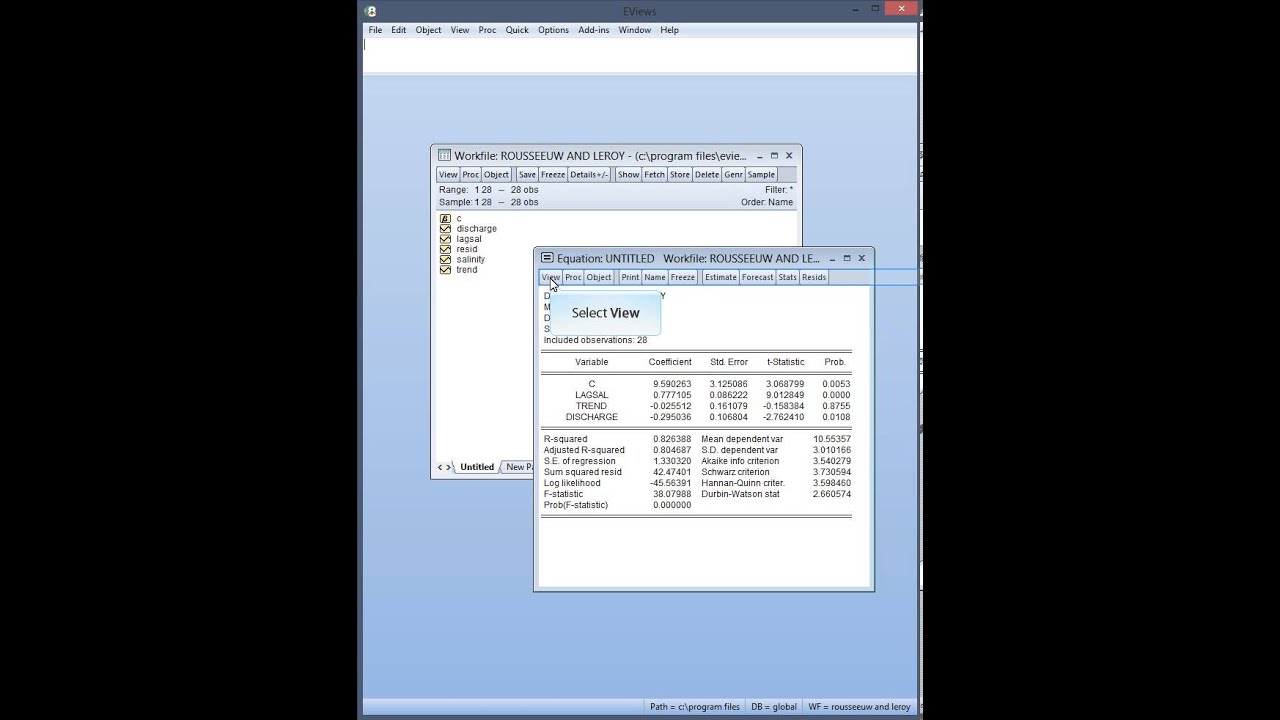Switch to the Untitled workfile page tab
The image size is (1280, 720).
pyautogui.click(x=477, y=467)
